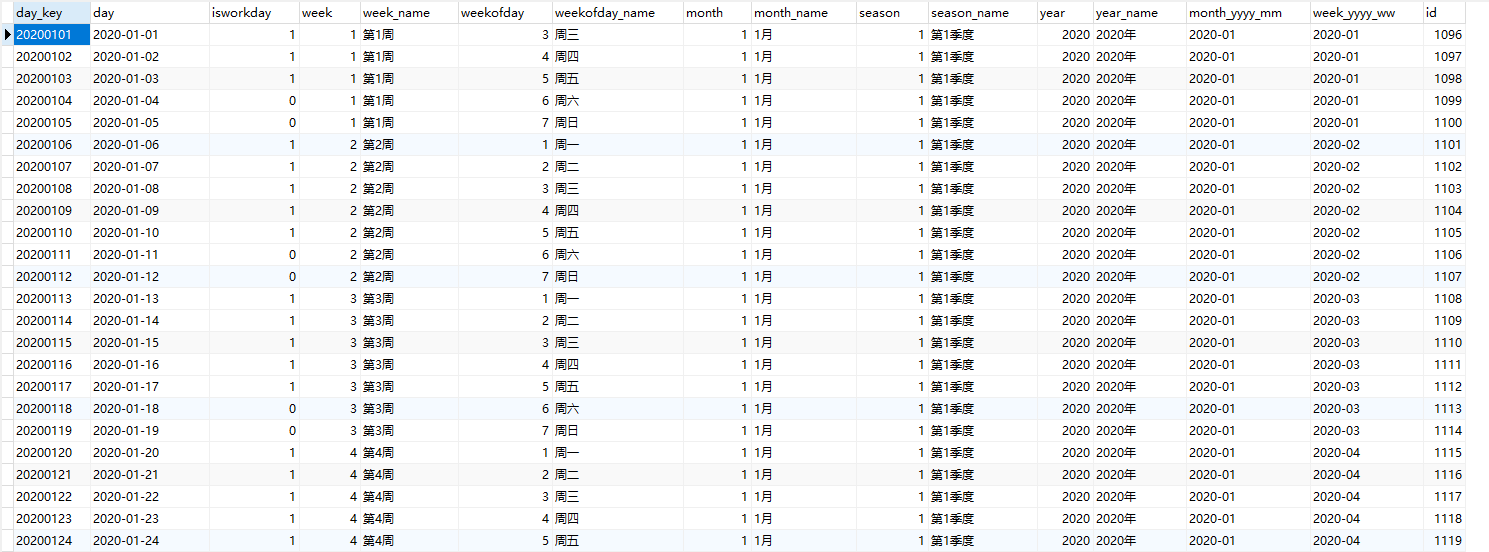Screen dimensions: 1489x552
Task: Select the id cell 1100
Action: [x=1444, y=123]
